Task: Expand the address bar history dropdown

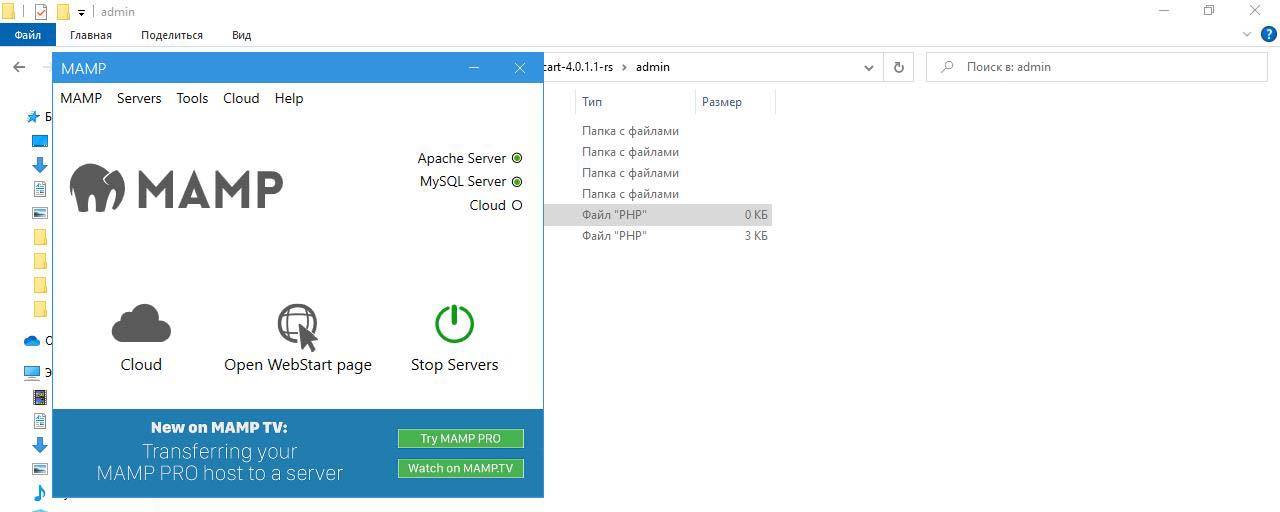Action: point(869,67)
